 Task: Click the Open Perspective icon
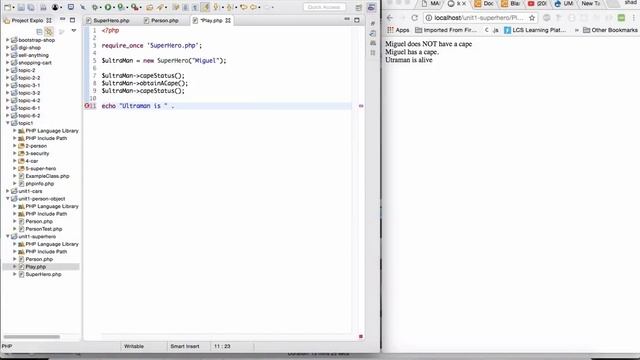tap(358, 7)
